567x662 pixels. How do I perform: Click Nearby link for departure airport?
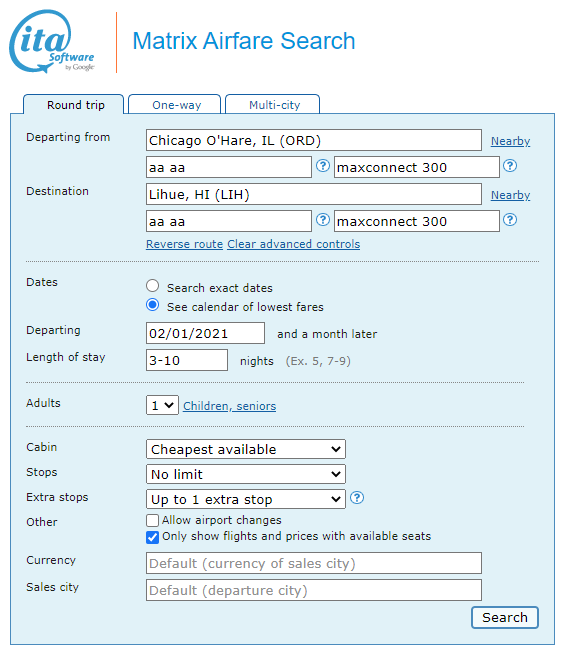[x=510, y=141]
